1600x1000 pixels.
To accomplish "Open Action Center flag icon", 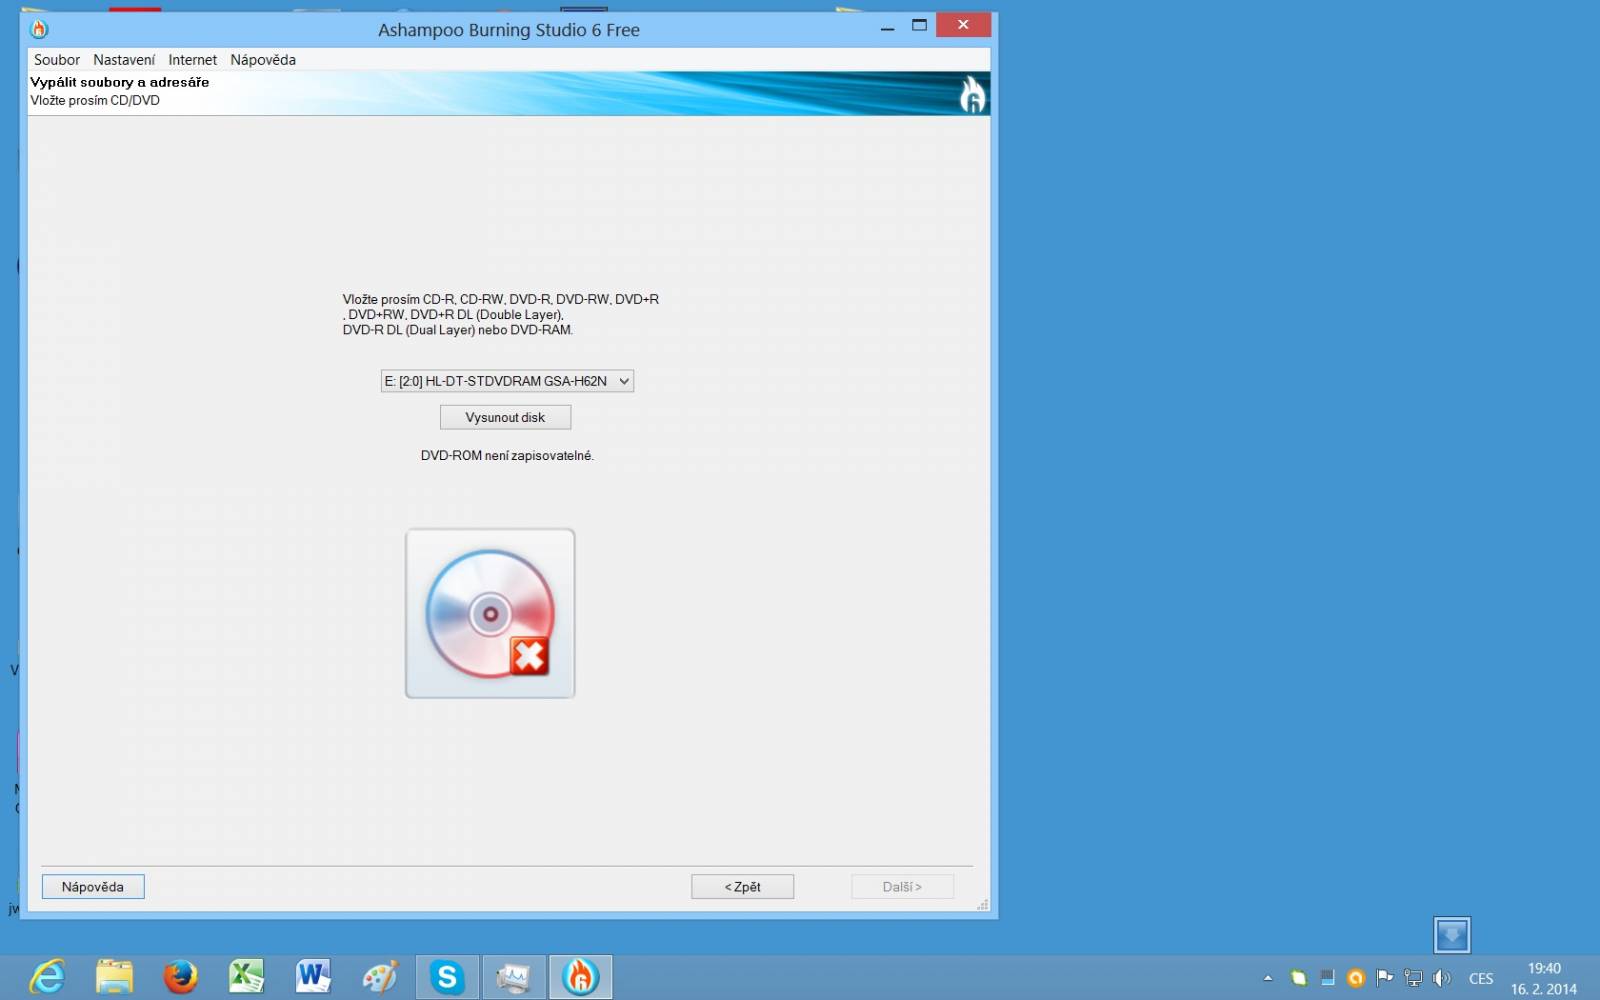I will click(1385, 978).
